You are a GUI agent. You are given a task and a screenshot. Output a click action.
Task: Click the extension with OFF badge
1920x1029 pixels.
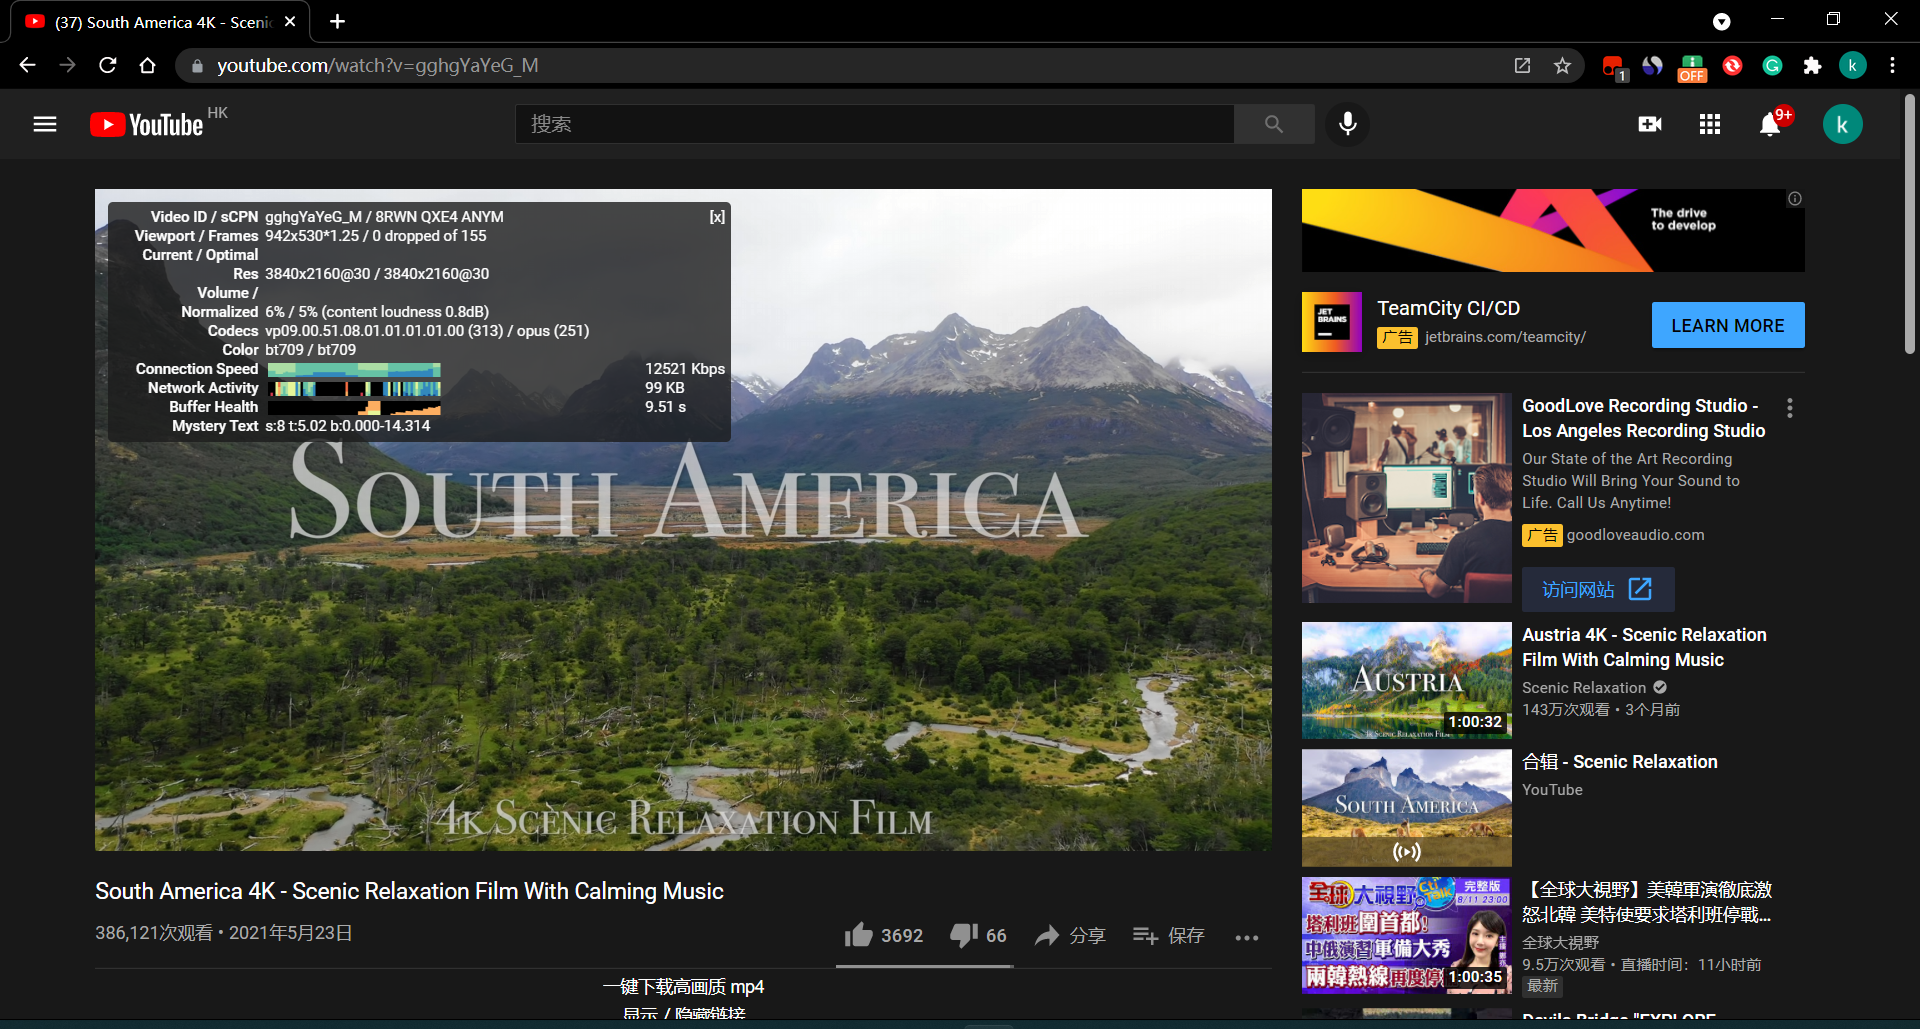(x=1692, y=67)
